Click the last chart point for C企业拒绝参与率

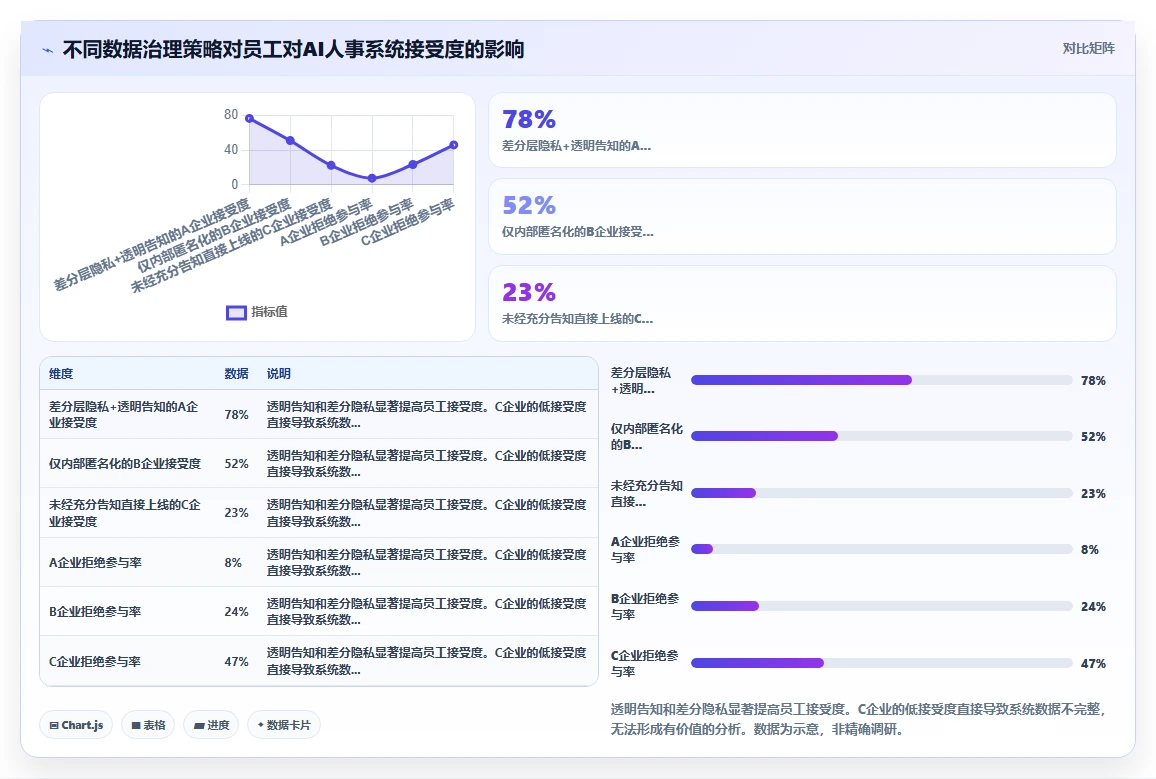pyautogui.click(x=453, y=145)
